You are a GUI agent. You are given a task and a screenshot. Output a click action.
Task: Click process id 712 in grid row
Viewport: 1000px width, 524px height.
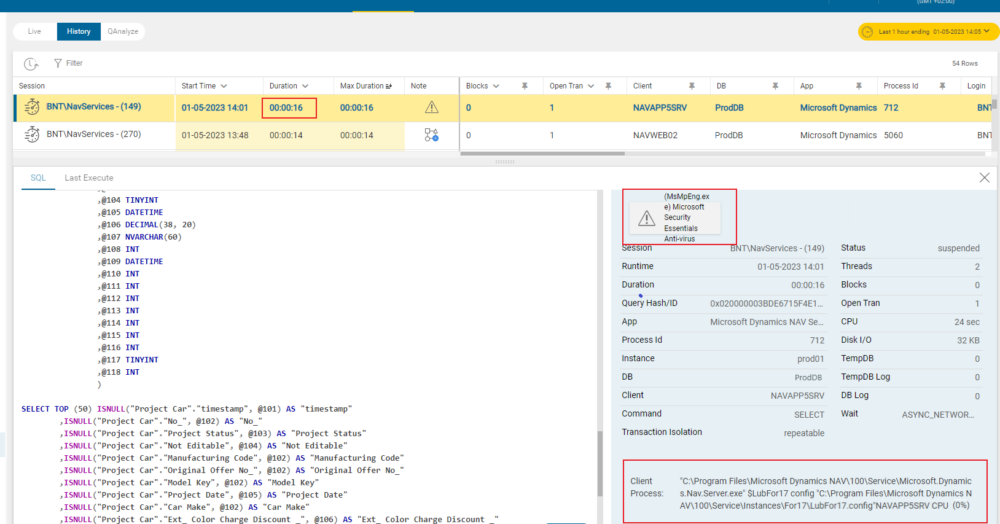(x=891, y=108)
